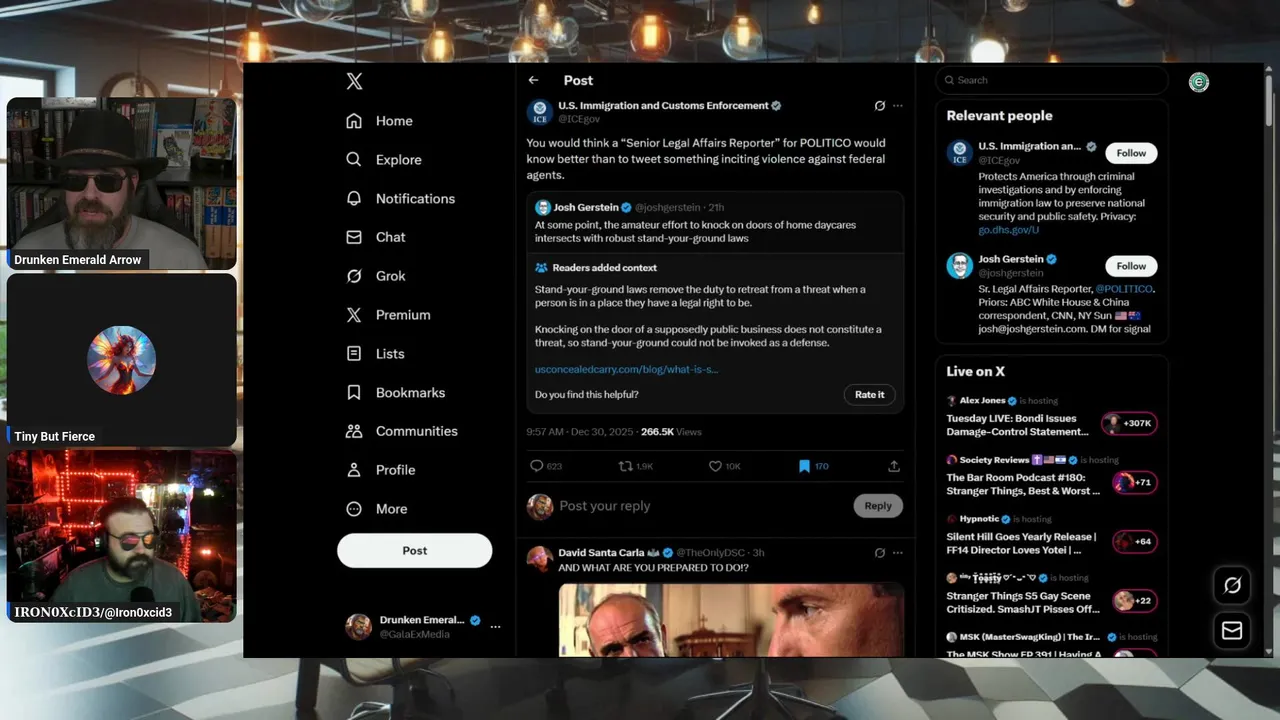Click the white Post button in sidebar
This screenshot has width=1280, height=720.
(415, 551)
